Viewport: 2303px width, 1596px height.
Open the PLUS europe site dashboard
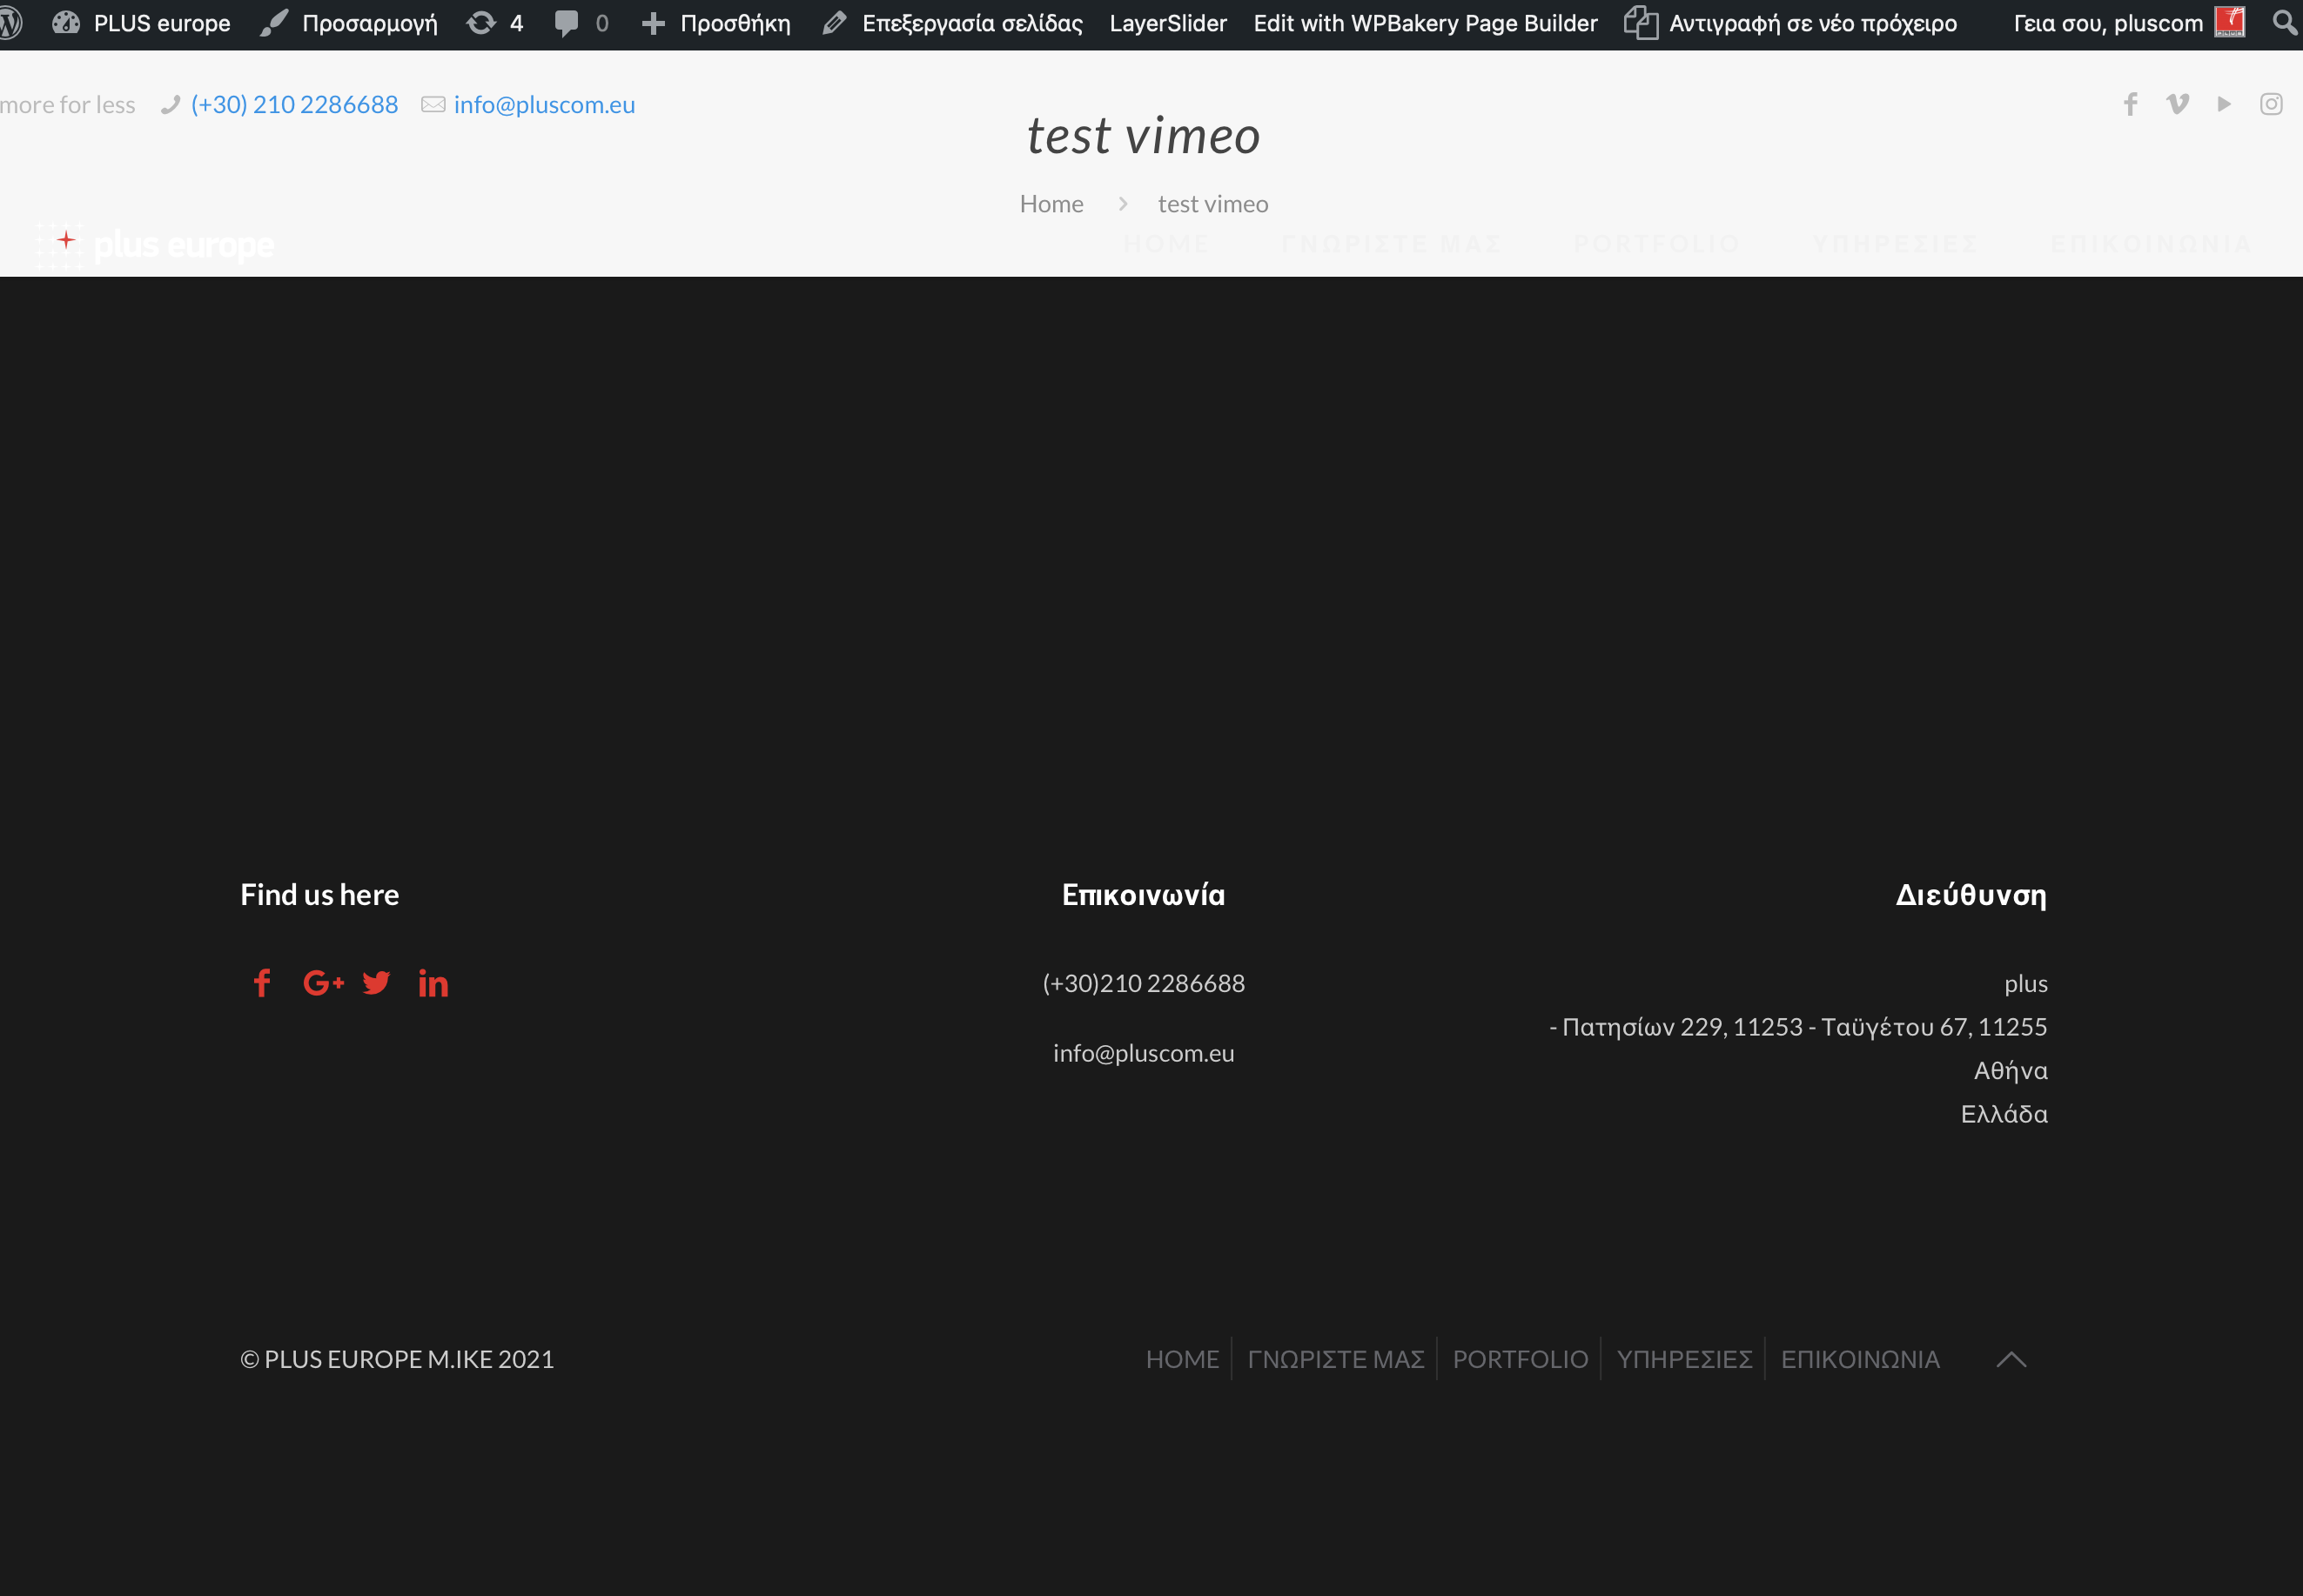click(x=141, y=23)
